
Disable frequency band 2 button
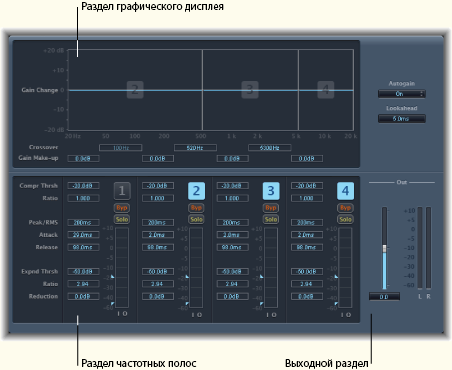tap(196, 191)
